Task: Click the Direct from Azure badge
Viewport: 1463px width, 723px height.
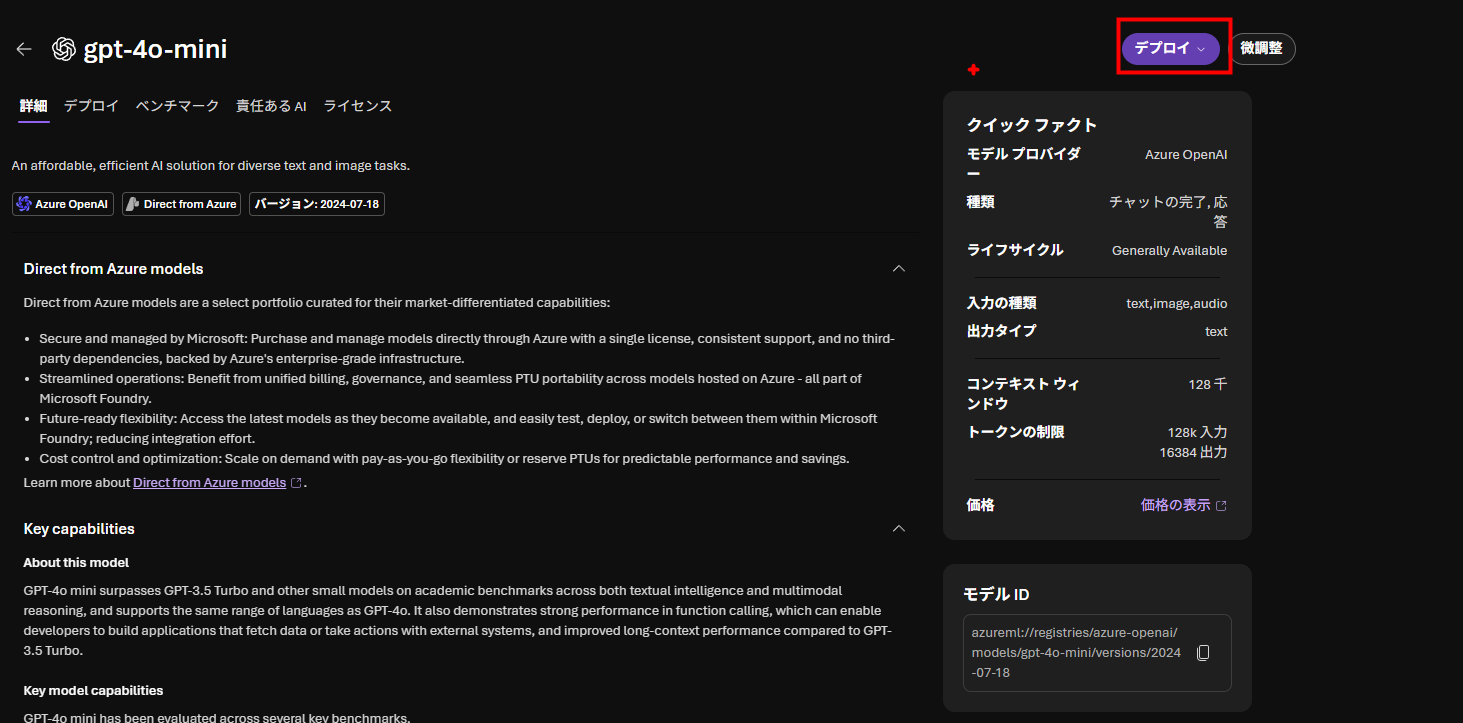Action: 181,204
